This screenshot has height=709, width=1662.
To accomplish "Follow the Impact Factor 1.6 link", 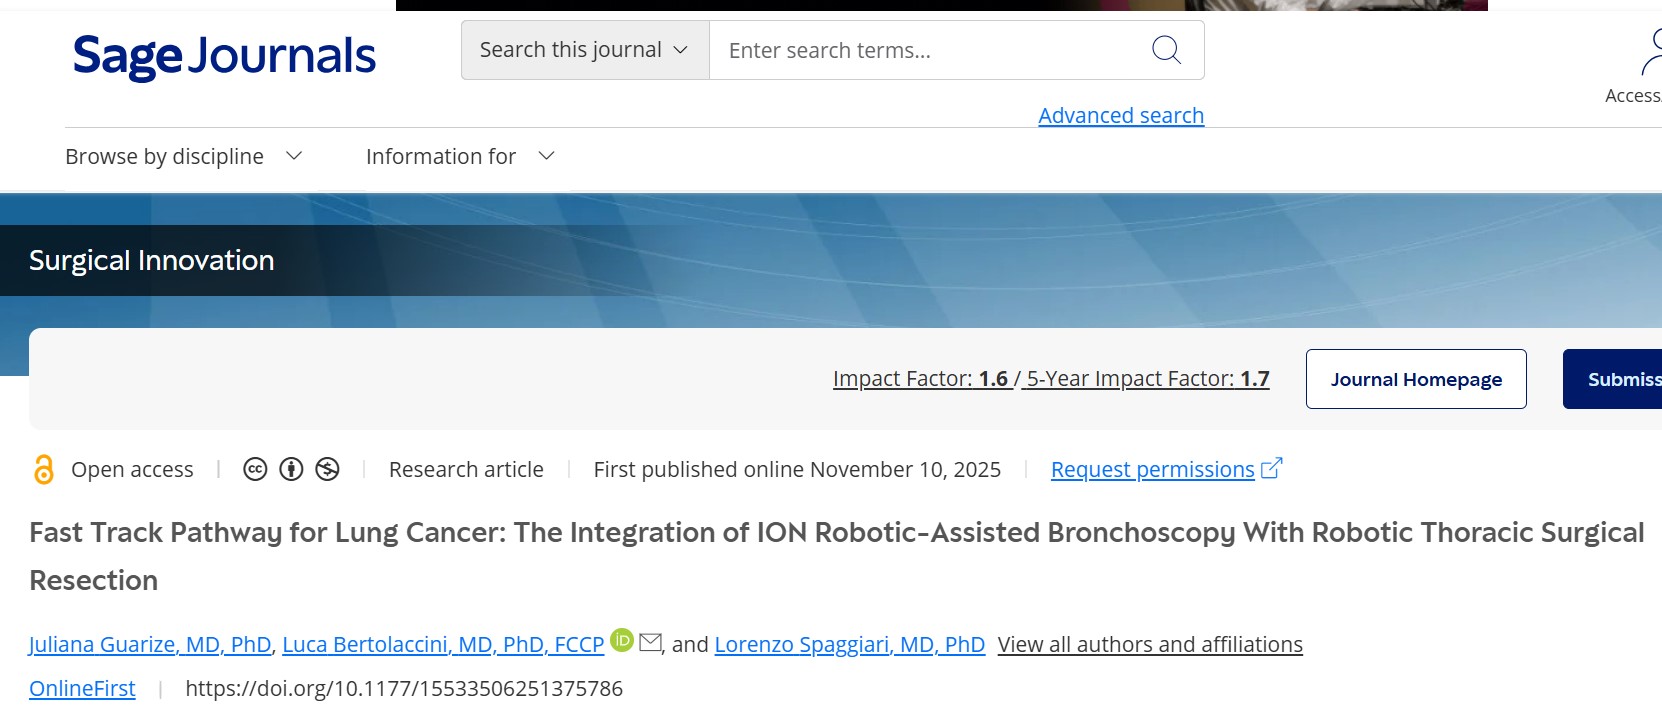I will 922,379.
